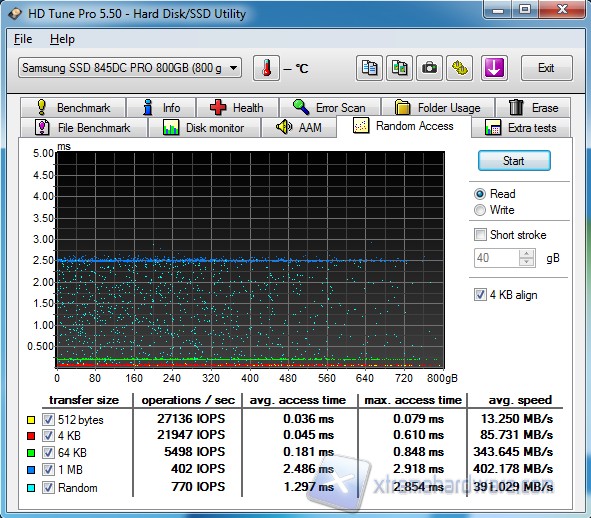This screenshot has width=591, height=518.
Task: Increase short stroke gB value spinner
Action: click(x=527, y=254)
